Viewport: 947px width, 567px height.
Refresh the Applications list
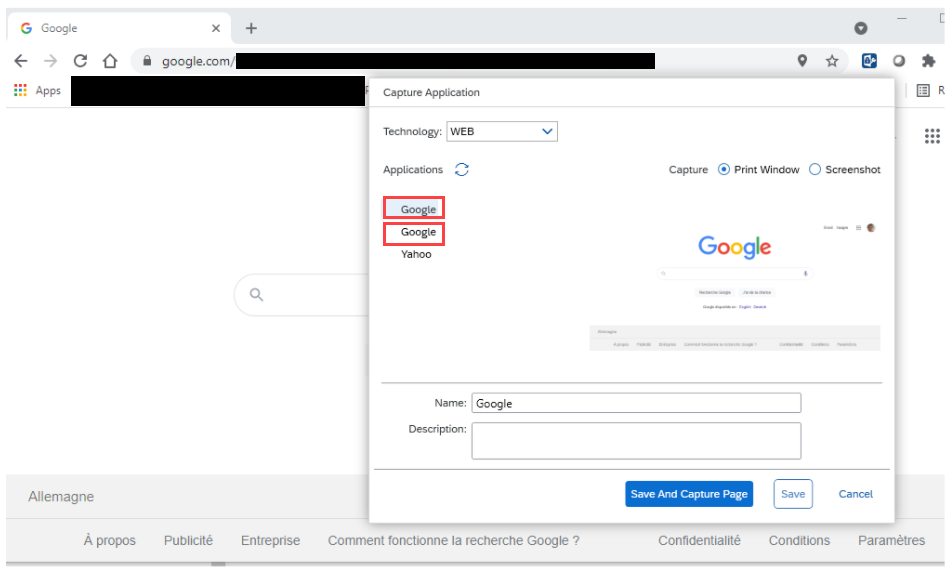(462, 170)
